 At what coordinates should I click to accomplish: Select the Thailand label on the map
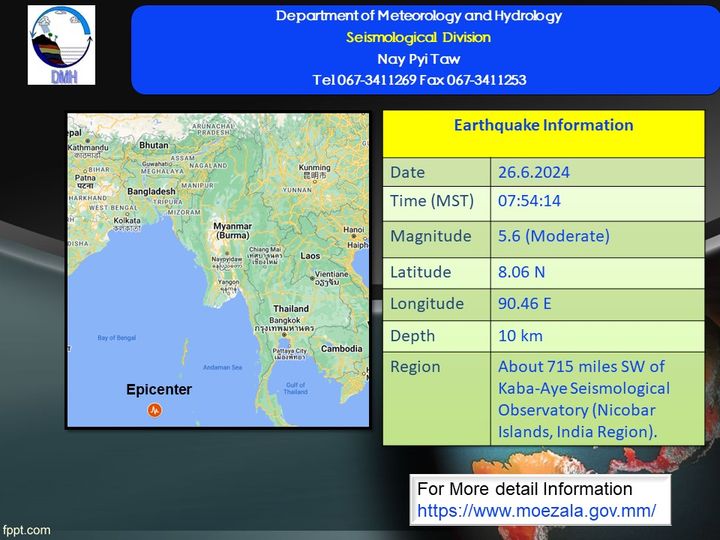click(x=291, y=309)
